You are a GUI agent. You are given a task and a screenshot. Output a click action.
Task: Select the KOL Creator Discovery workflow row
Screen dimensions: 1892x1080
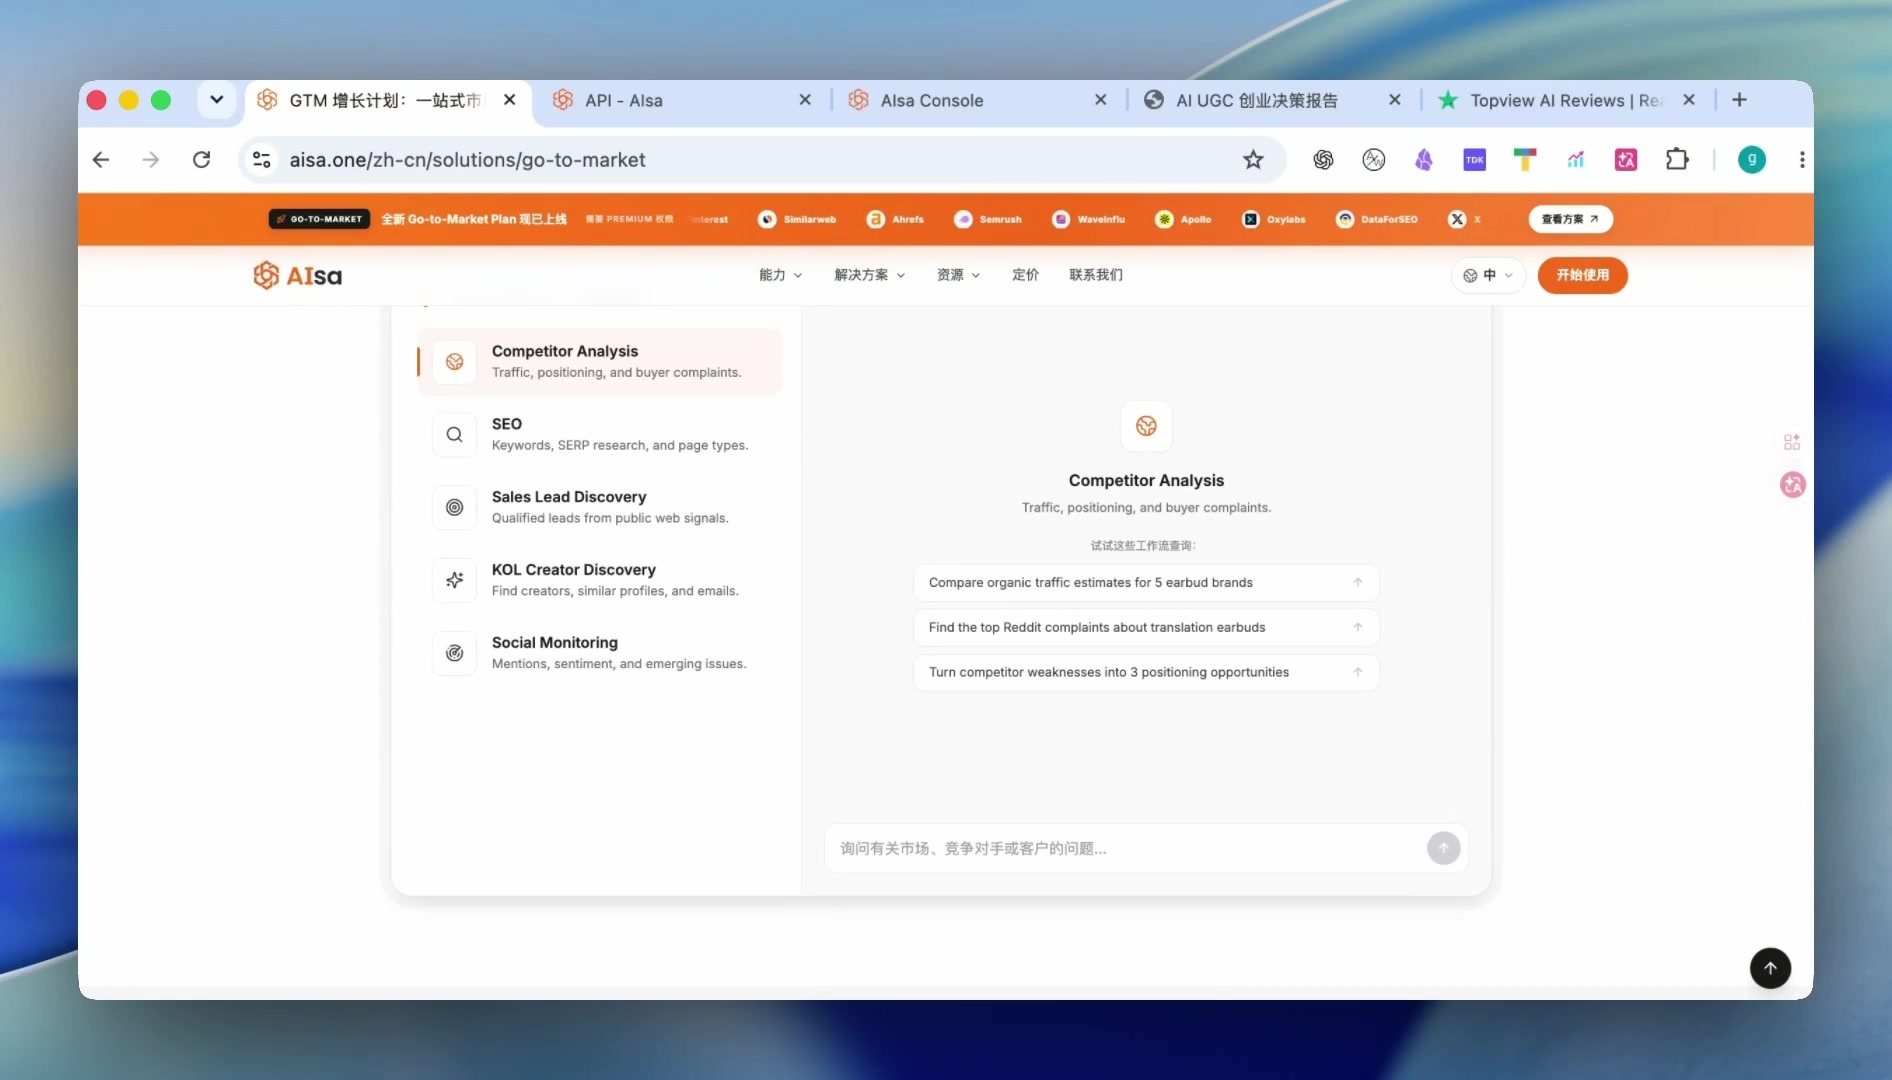click(x=599, y=580)
